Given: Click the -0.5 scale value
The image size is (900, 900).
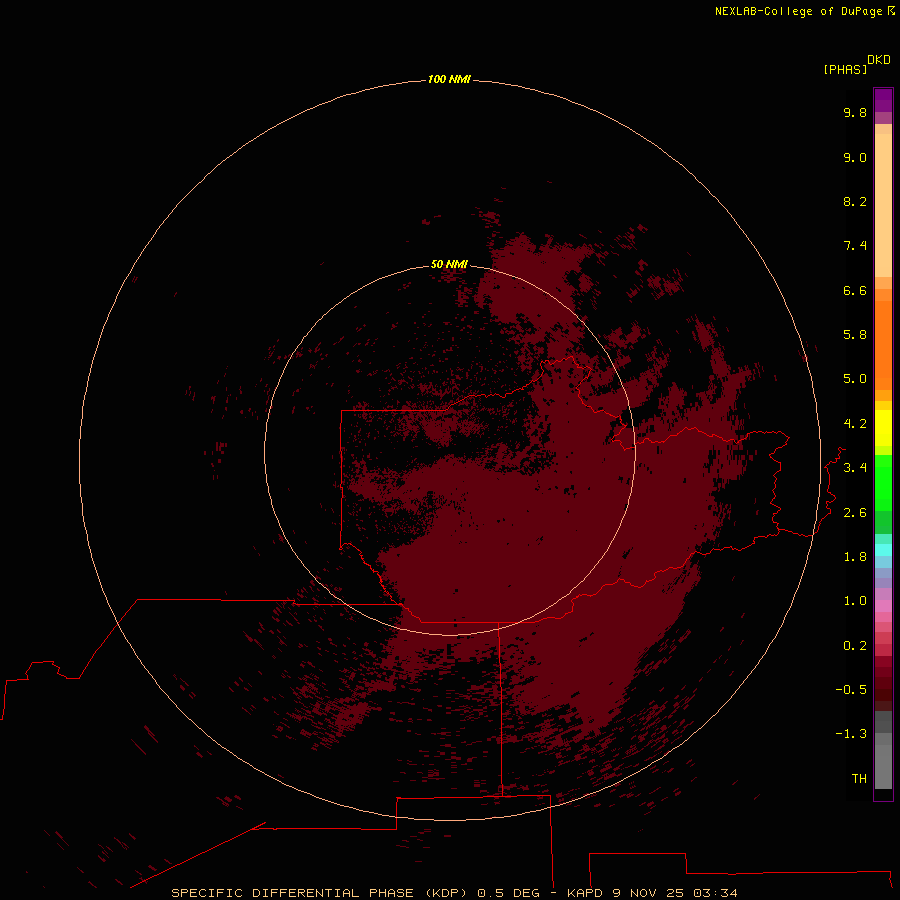Looking at the screenshot, I should click(x=851, y=690).
